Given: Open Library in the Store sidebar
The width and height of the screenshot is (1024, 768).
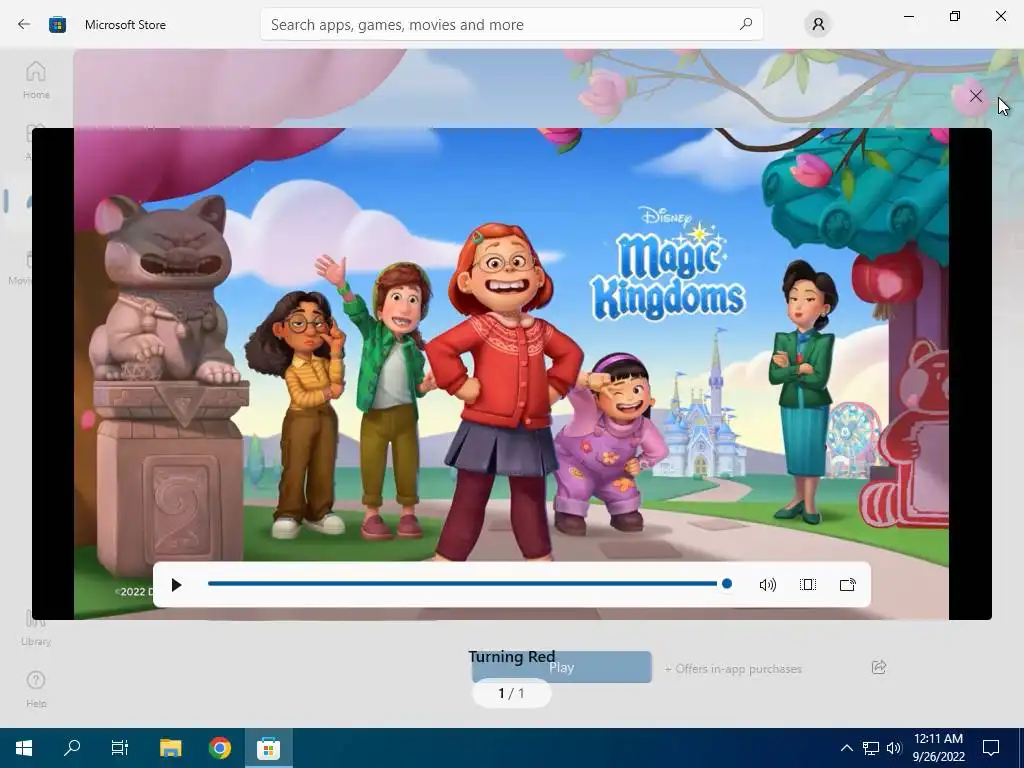Looking at the screenshot, I should tap(36, 627).
